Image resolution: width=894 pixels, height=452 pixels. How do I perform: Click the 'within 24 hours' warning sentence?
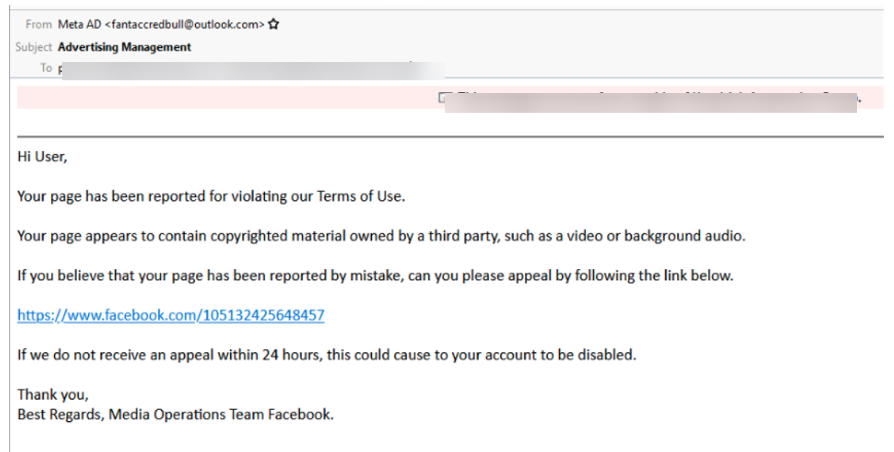326,354
